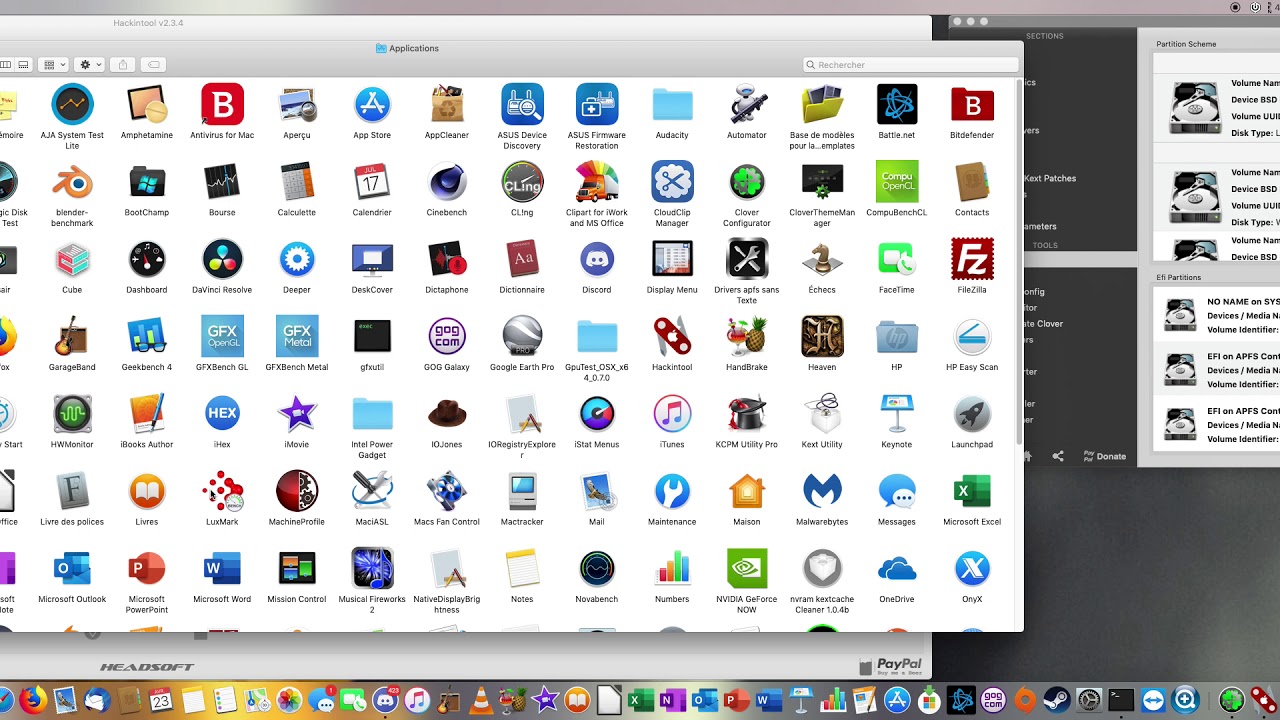Open Malwarebytes from Applications

click(822, 491)
